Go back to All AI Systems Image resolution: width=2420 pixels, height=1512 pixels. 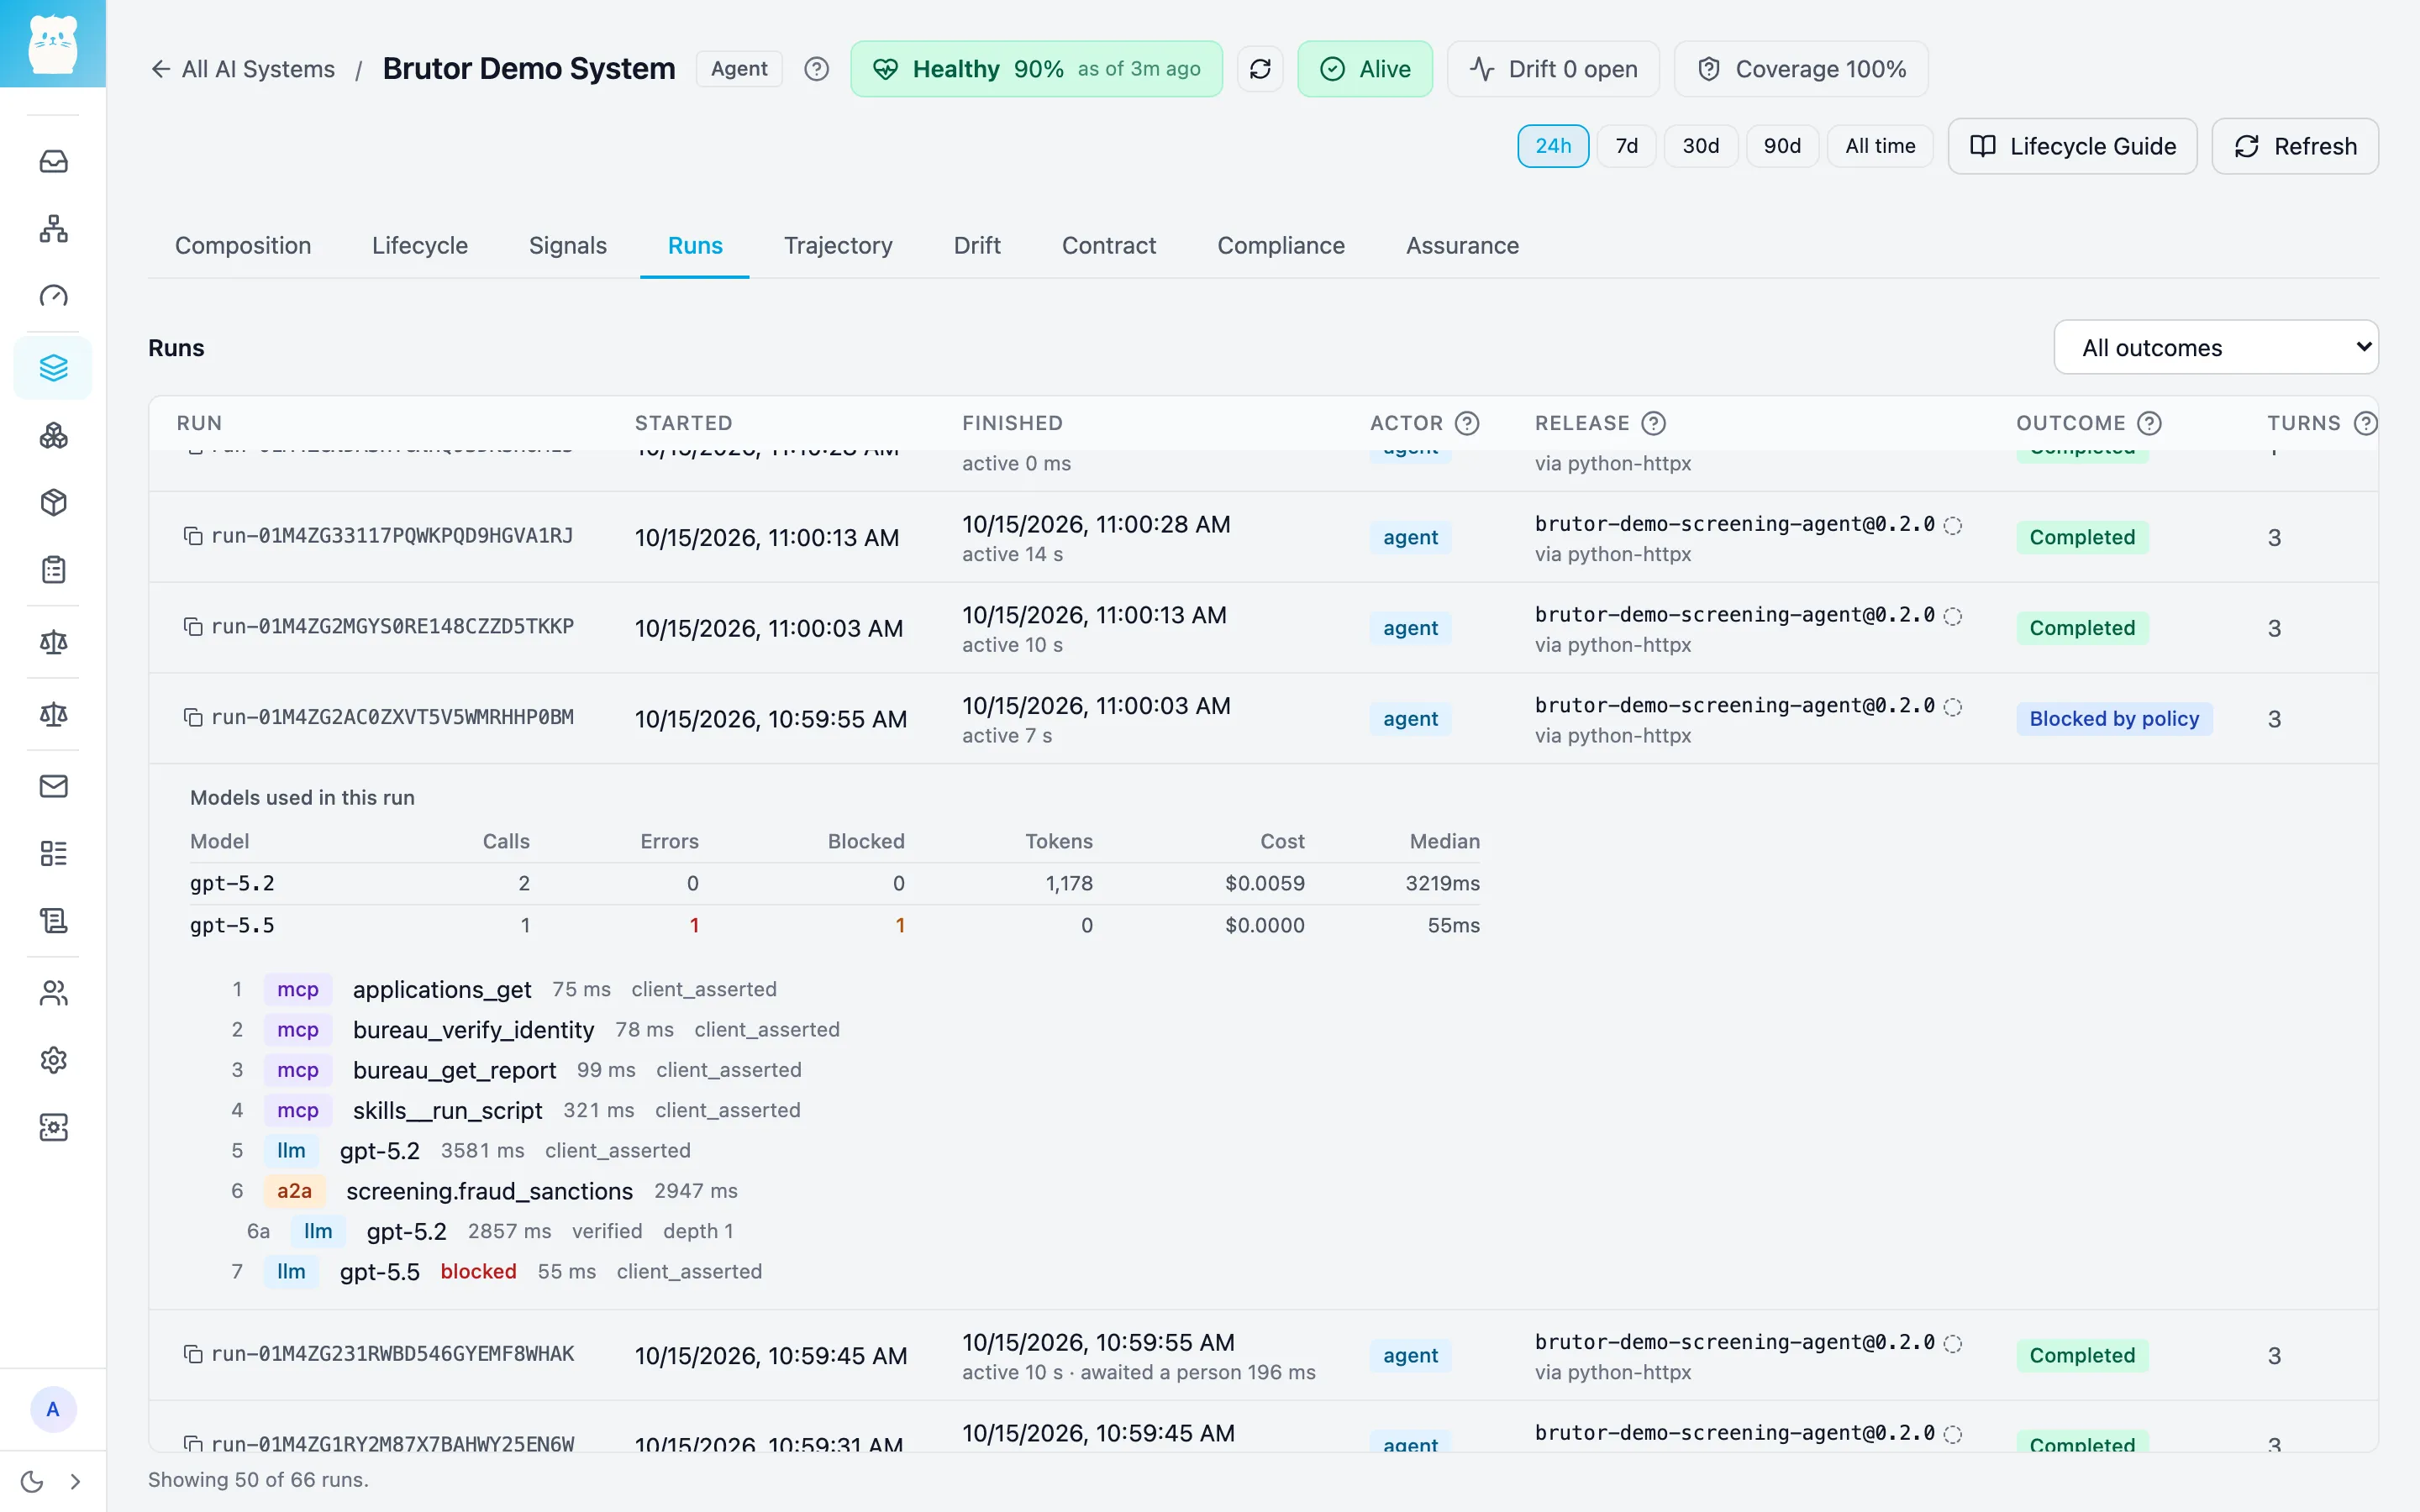243,69
